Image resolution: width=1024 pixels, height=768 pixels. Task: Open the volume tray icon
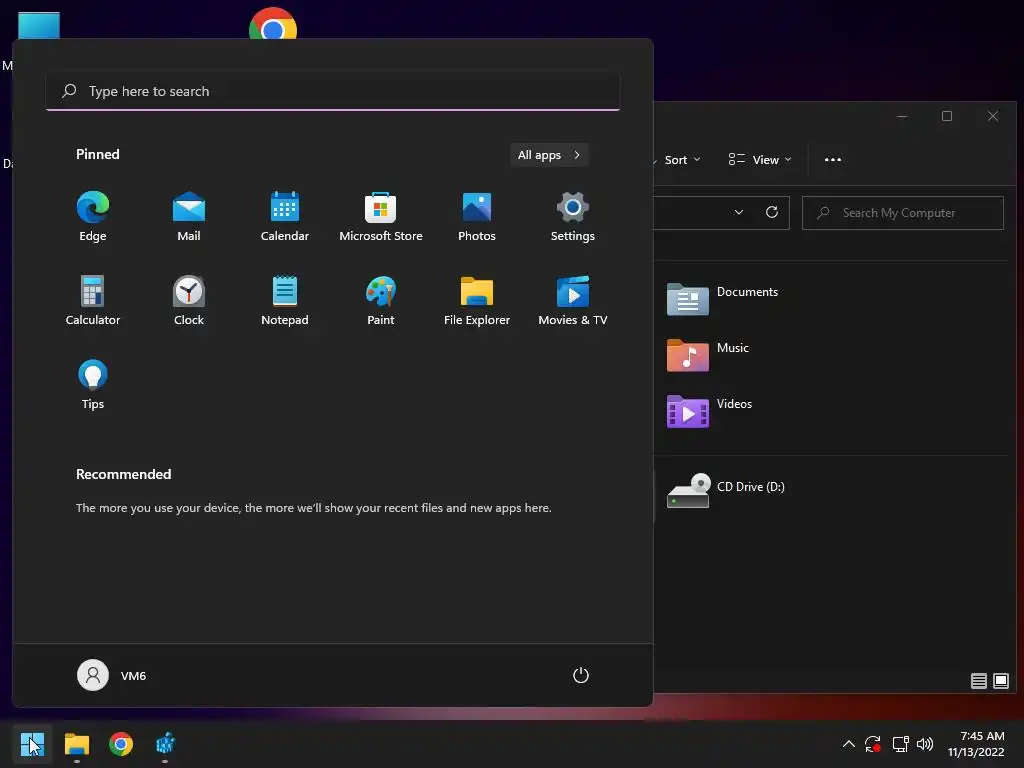(925, 744)
